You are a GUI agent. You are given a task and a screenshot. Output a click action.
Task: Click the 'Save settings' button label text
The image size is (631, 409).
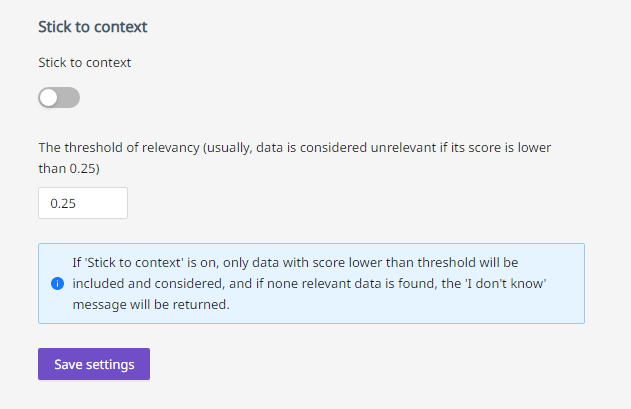(x=94, y=364)
